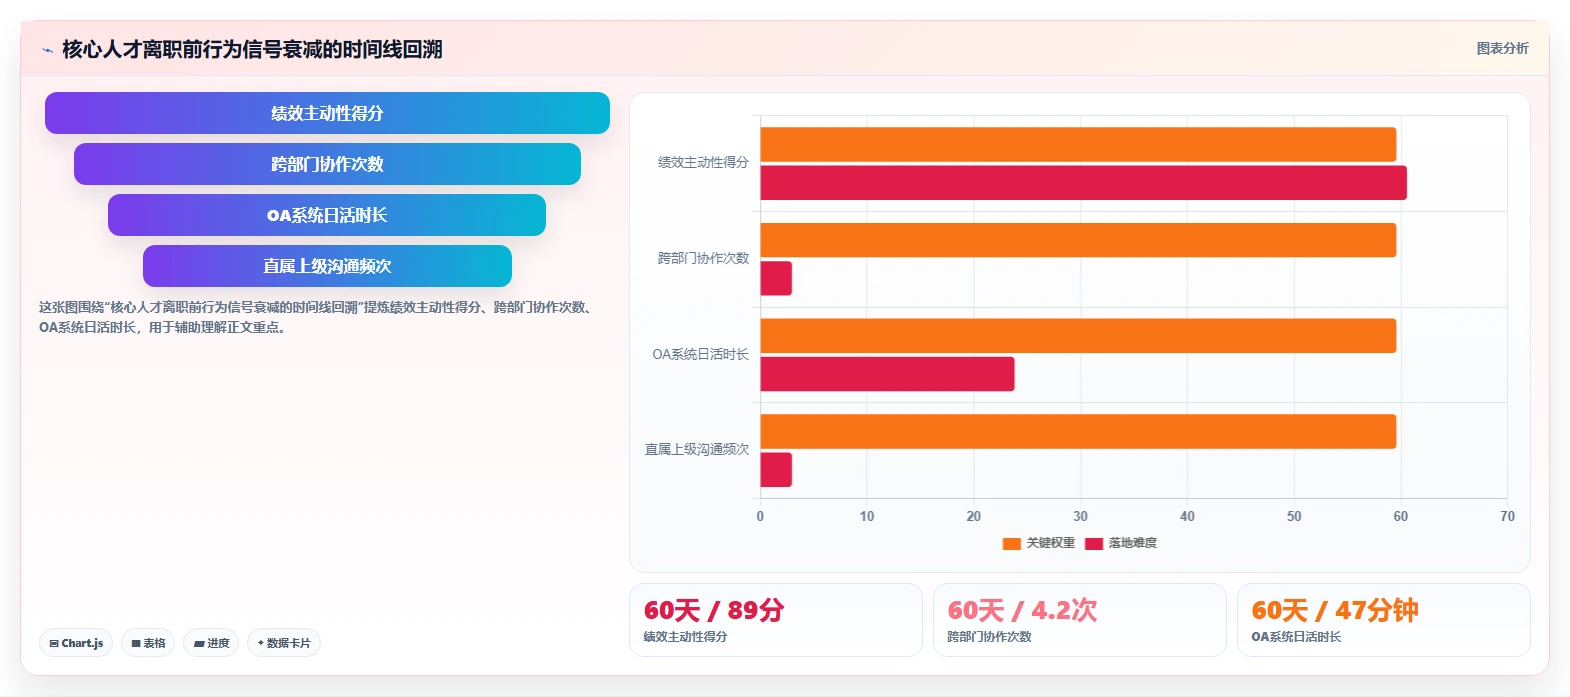Image resolution: width=1570 pixels, height=697 pixels.
Task: Click the 60天 / 89分 stat card
Action: click(775, 620)
